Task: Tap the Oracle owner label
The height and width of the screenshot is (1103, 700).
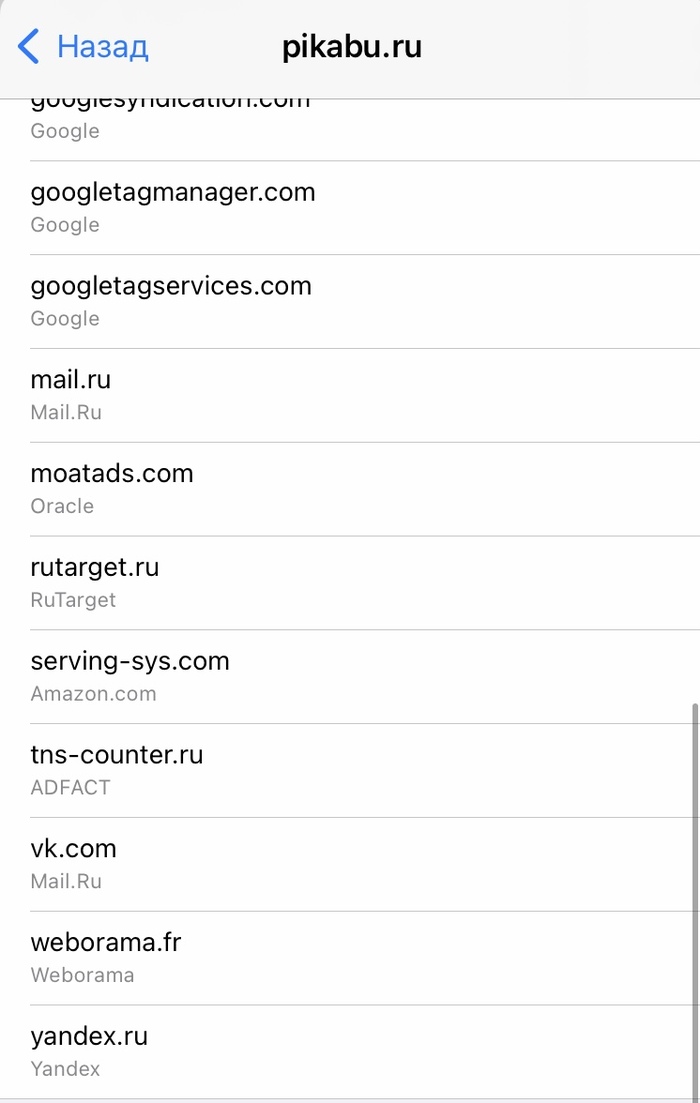Action: pyautogui.click(x=62, y=506)
